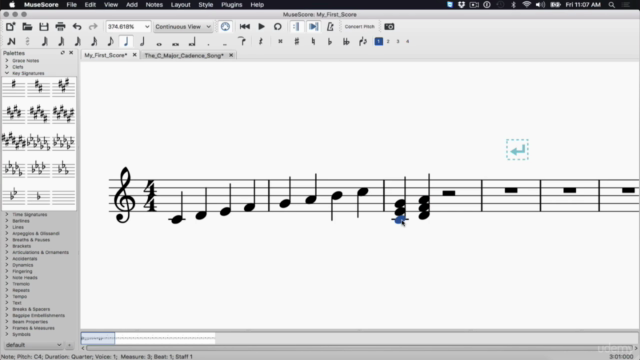Viewport: 640px width, 360px height.
Task: Close the Palettes panel
Action: click(x=71, y=53)
